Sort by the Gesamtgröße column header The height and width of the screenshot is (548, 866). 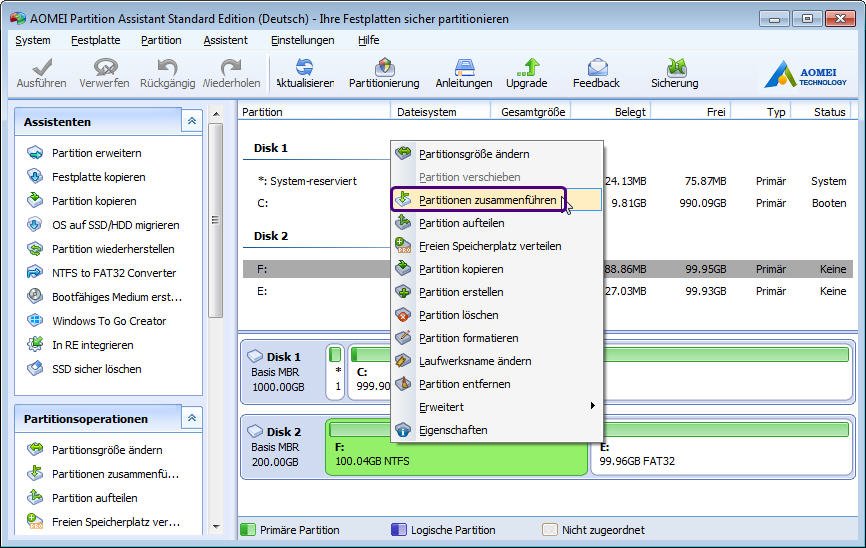pos(531,112)
